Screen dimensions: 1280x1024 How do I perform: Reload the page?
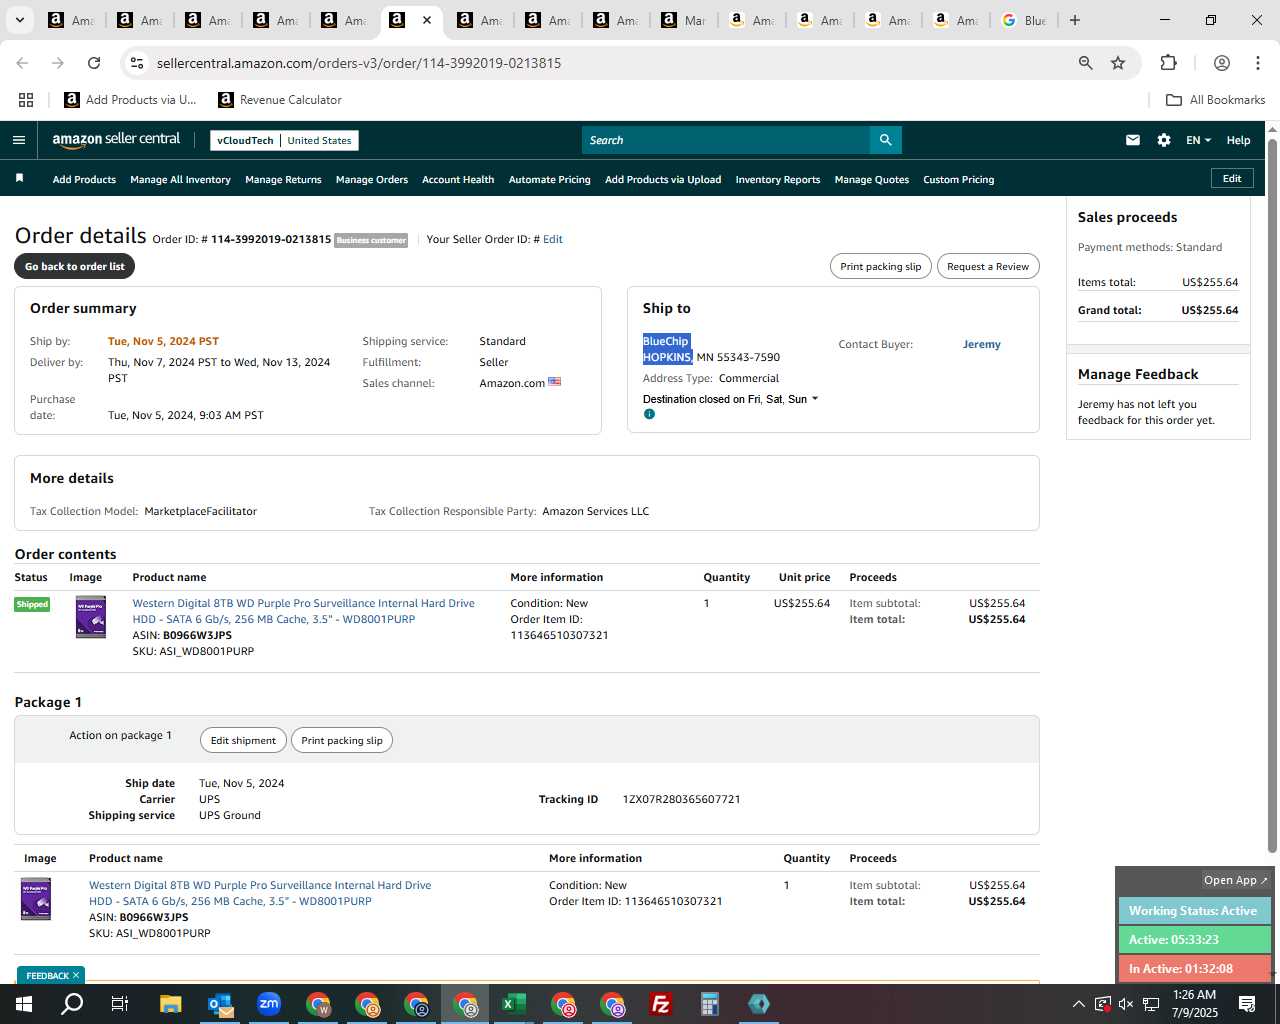(x=94, y=63)
